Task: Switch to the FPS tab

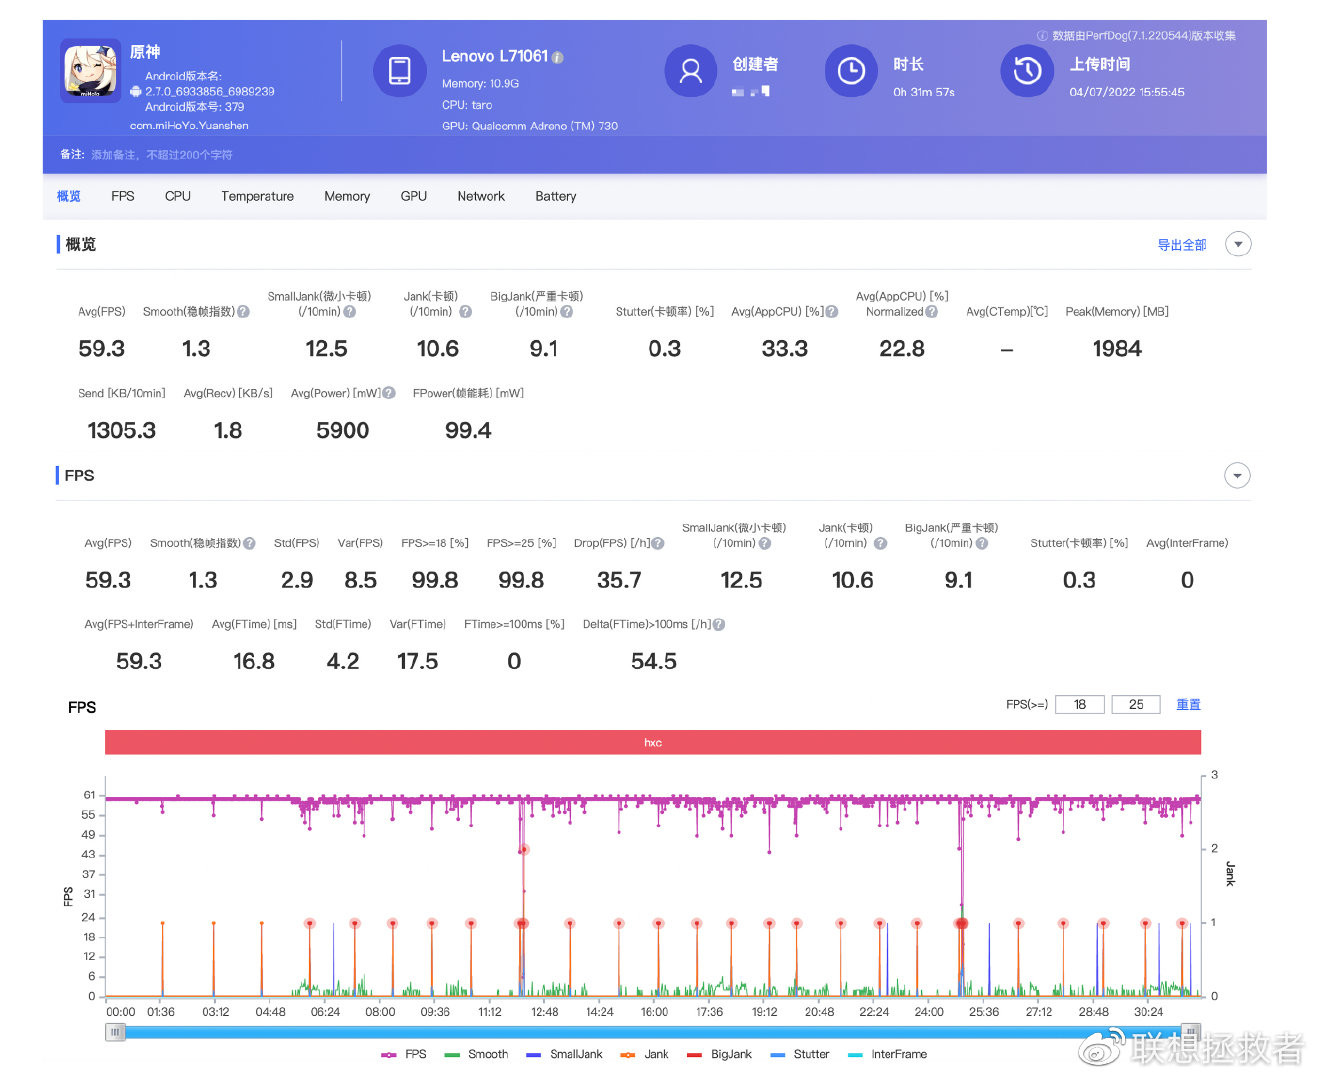Action: [123, 196]
